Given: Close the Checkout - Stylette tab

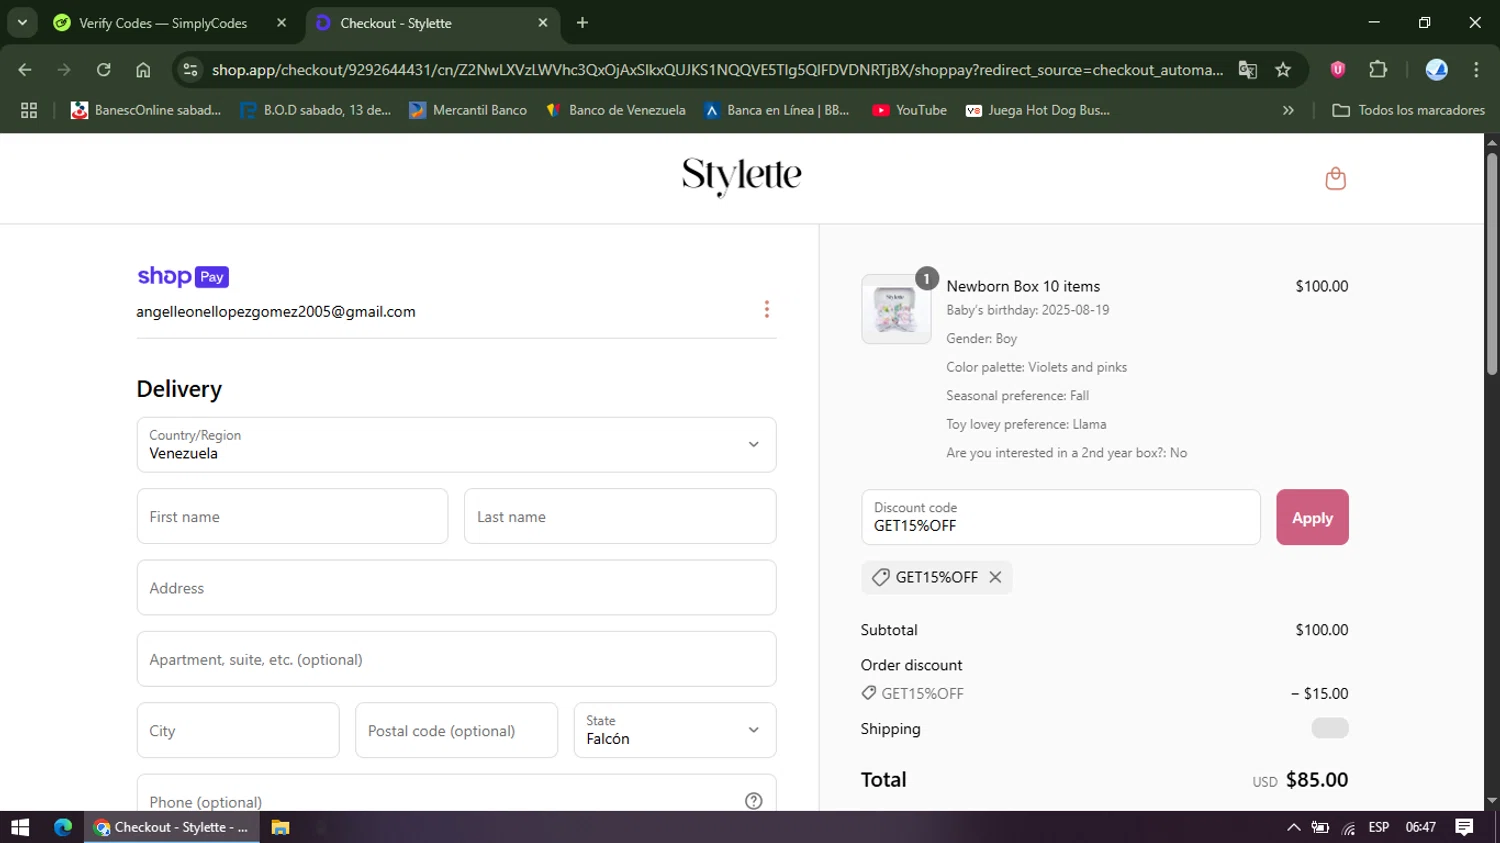Looking at the screenshot, I should (543, 23).
